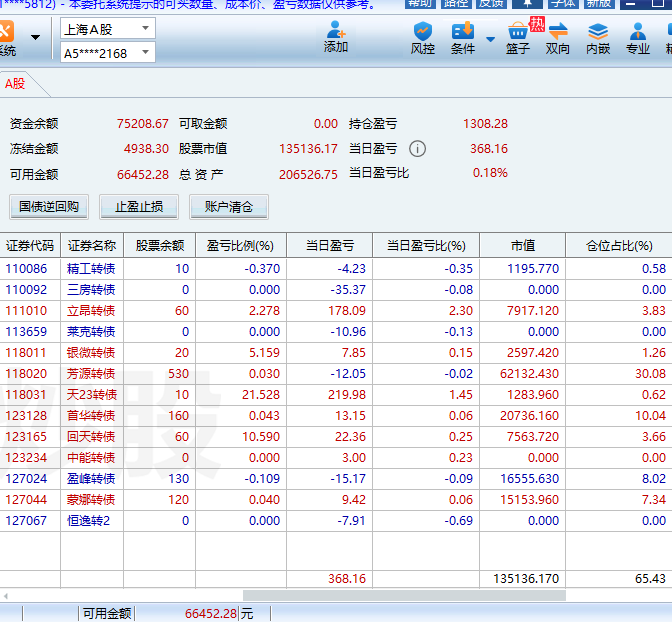This screenshot has width=672, height=622.
Task: Click the 添加 (add account) icon
Action: click(336, 38)
